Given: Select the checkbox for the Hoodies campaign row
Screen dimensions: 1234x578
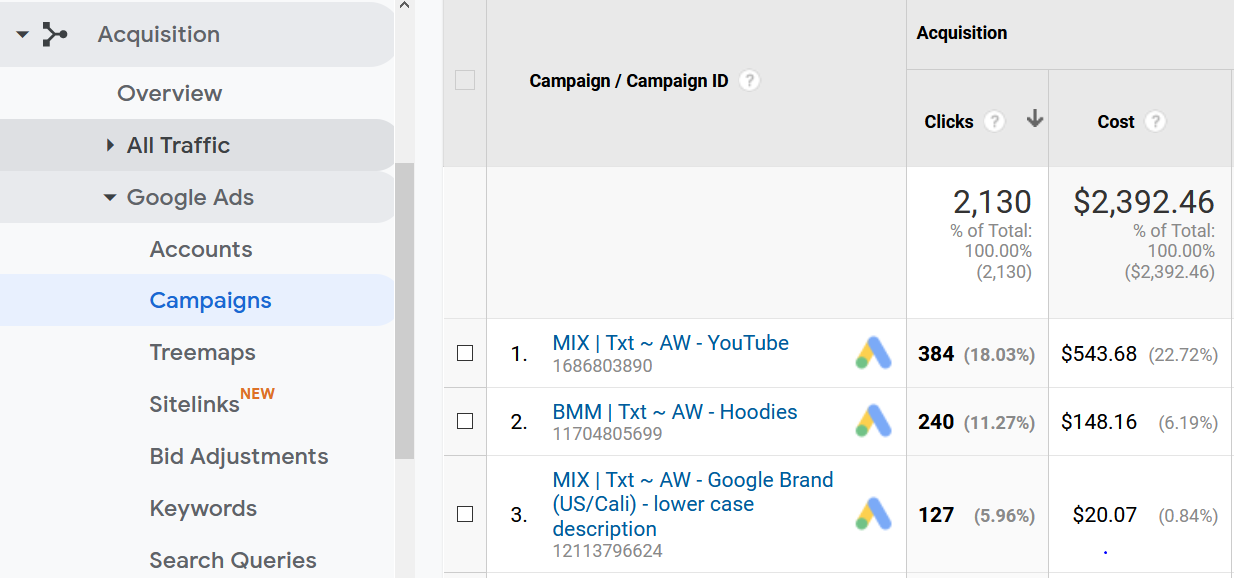Looking at the screenshot, I should coord(464,421).
